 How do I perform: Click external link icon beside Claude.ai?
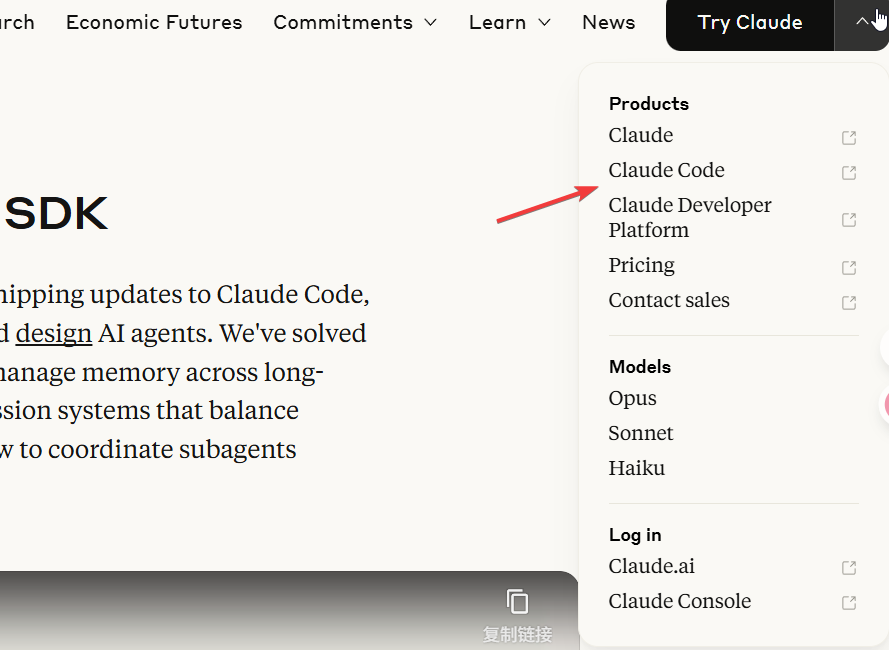click(848, 568)
